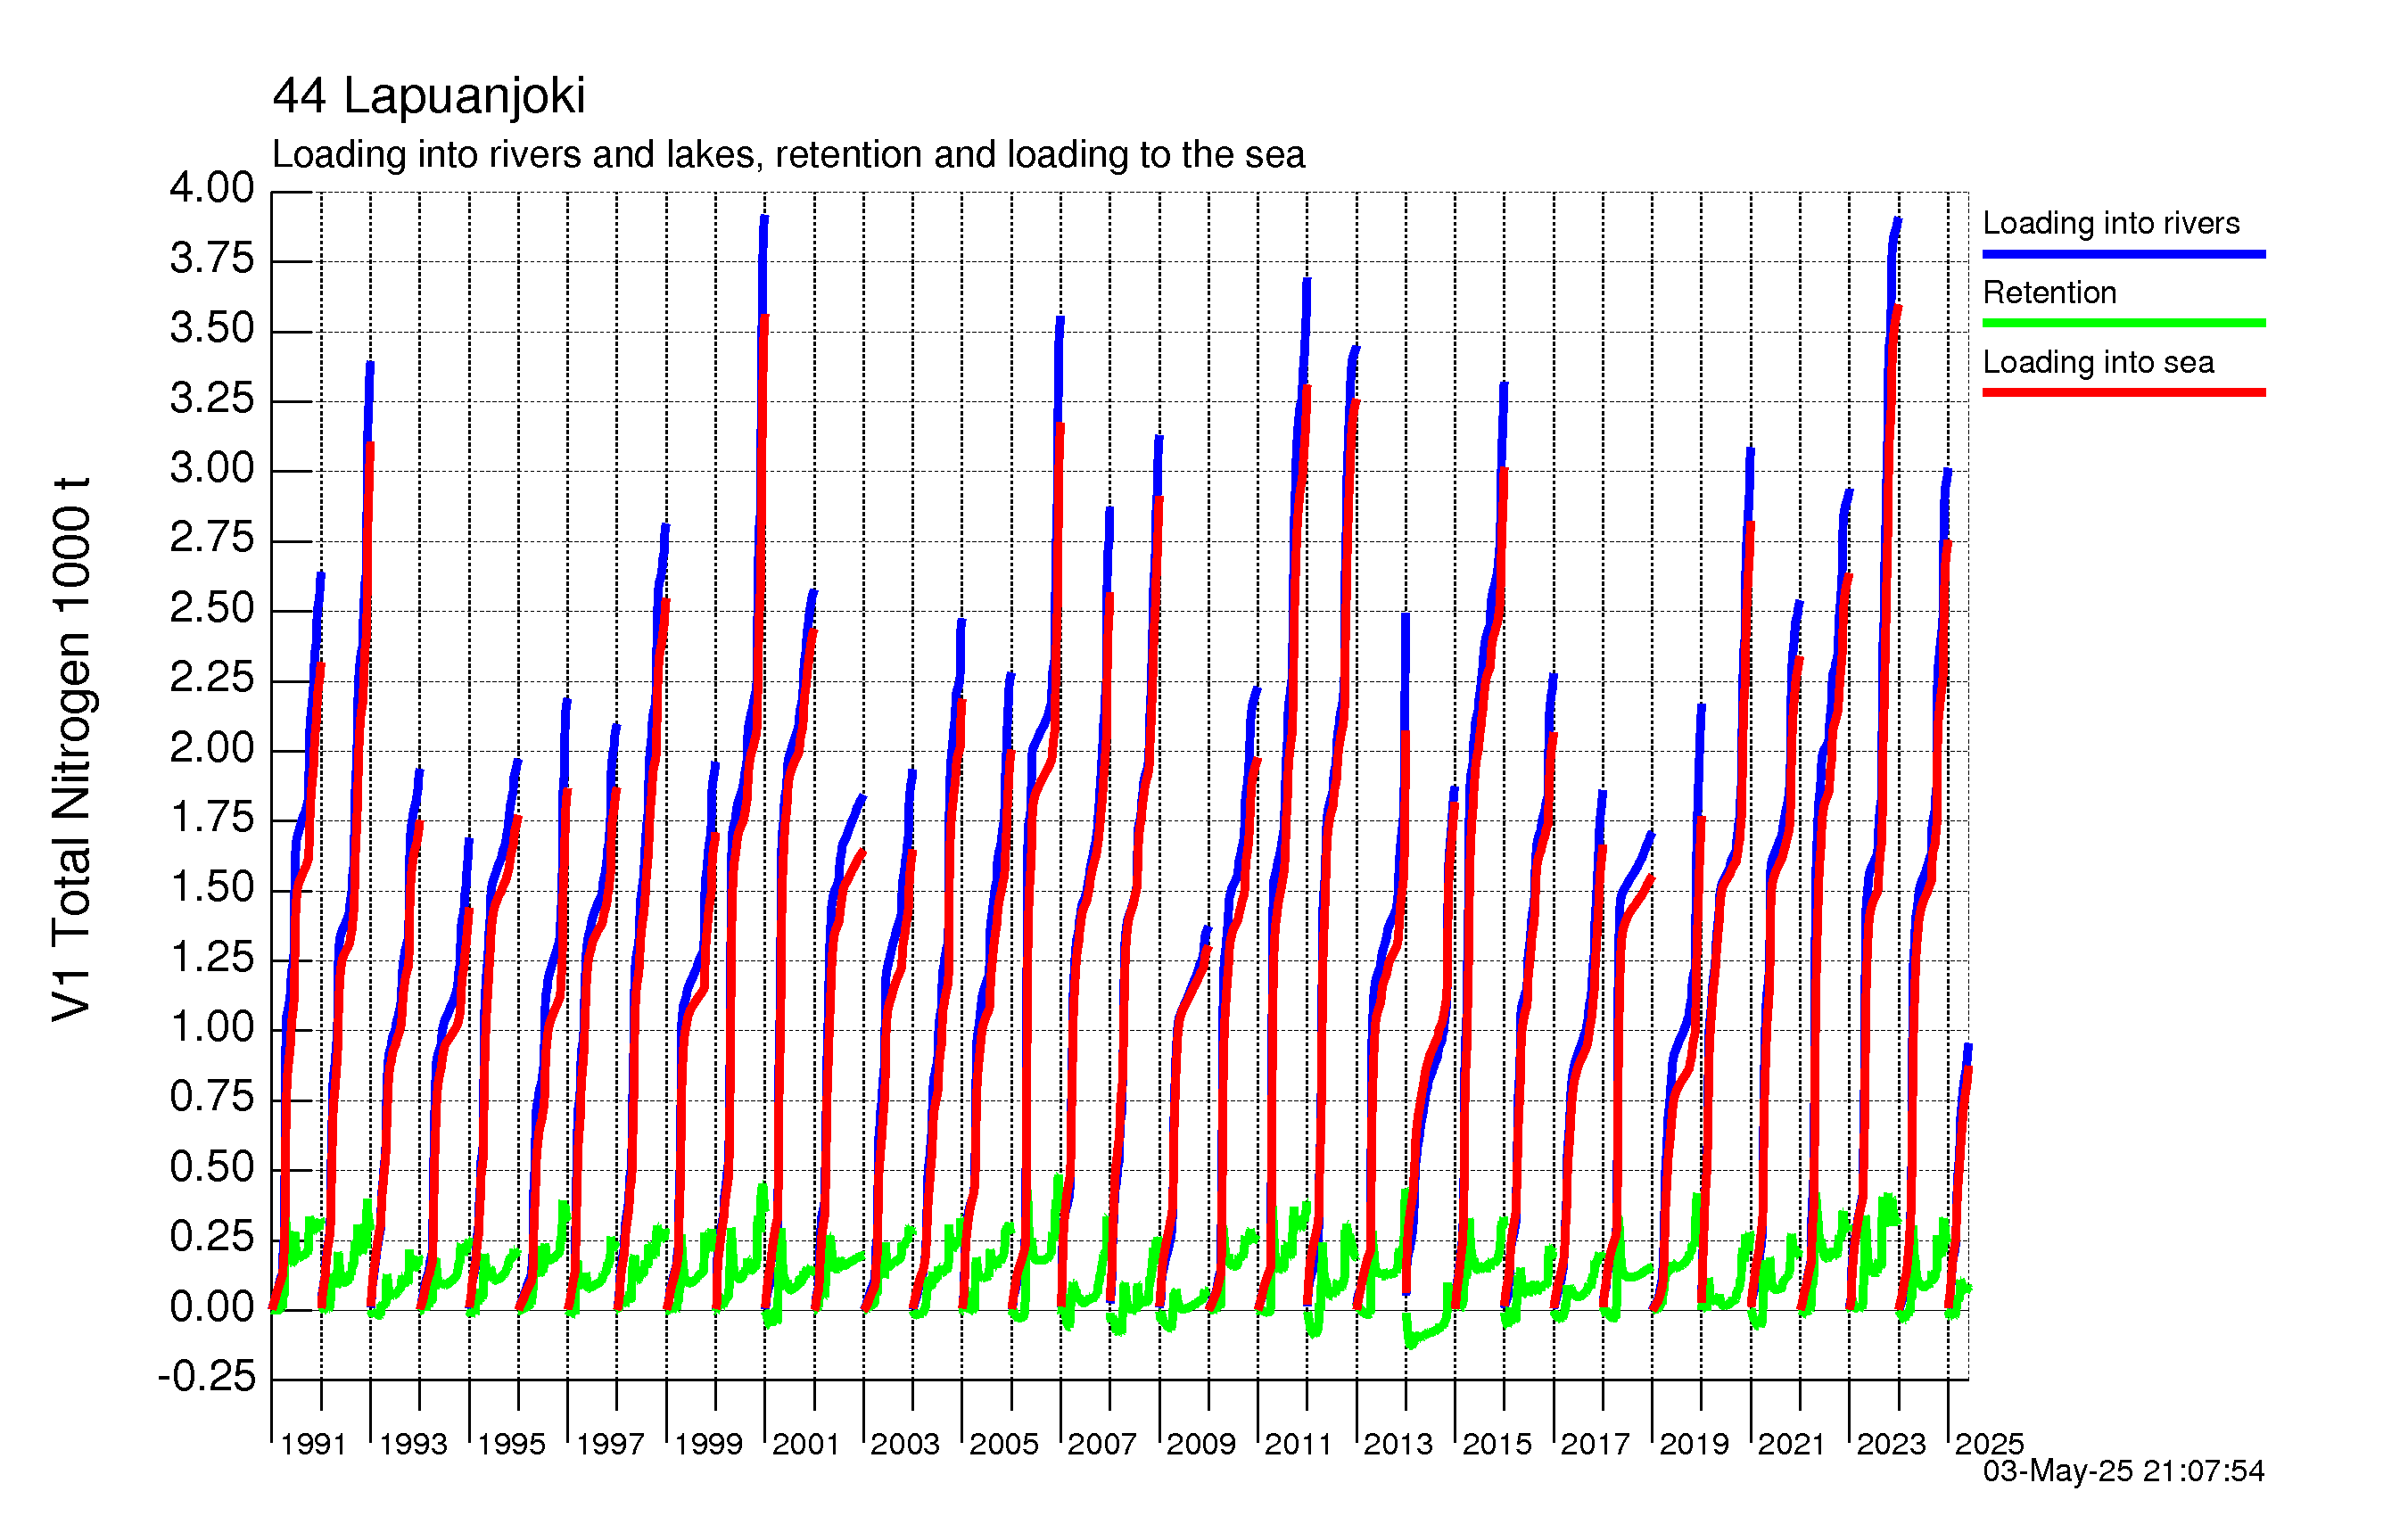Click the y-axis value 1.25
Viewport: 2408px width, 1516px height.
212,958
